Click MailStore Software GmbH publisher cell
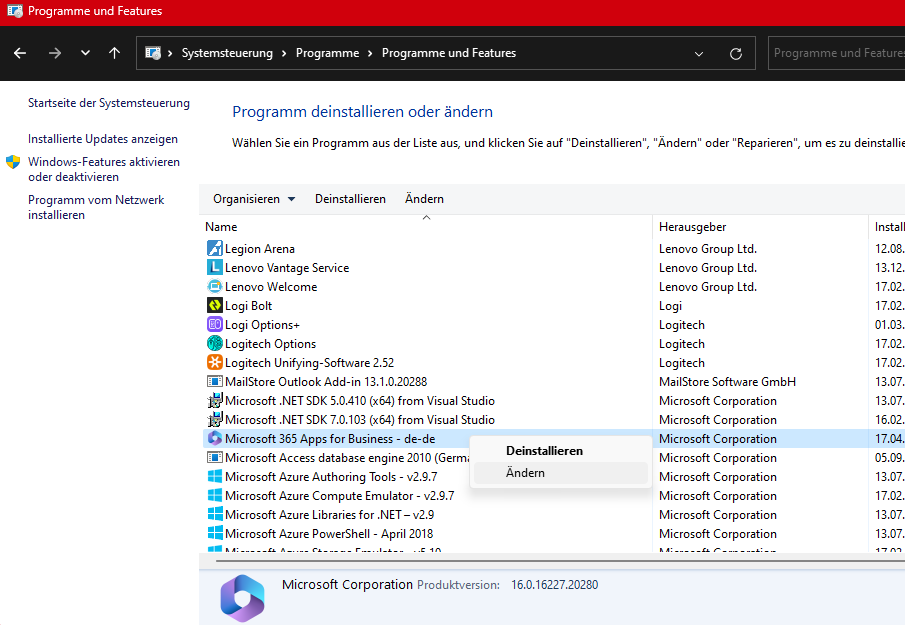Screen dimensions: 905x625 click(x=727, y=382)
